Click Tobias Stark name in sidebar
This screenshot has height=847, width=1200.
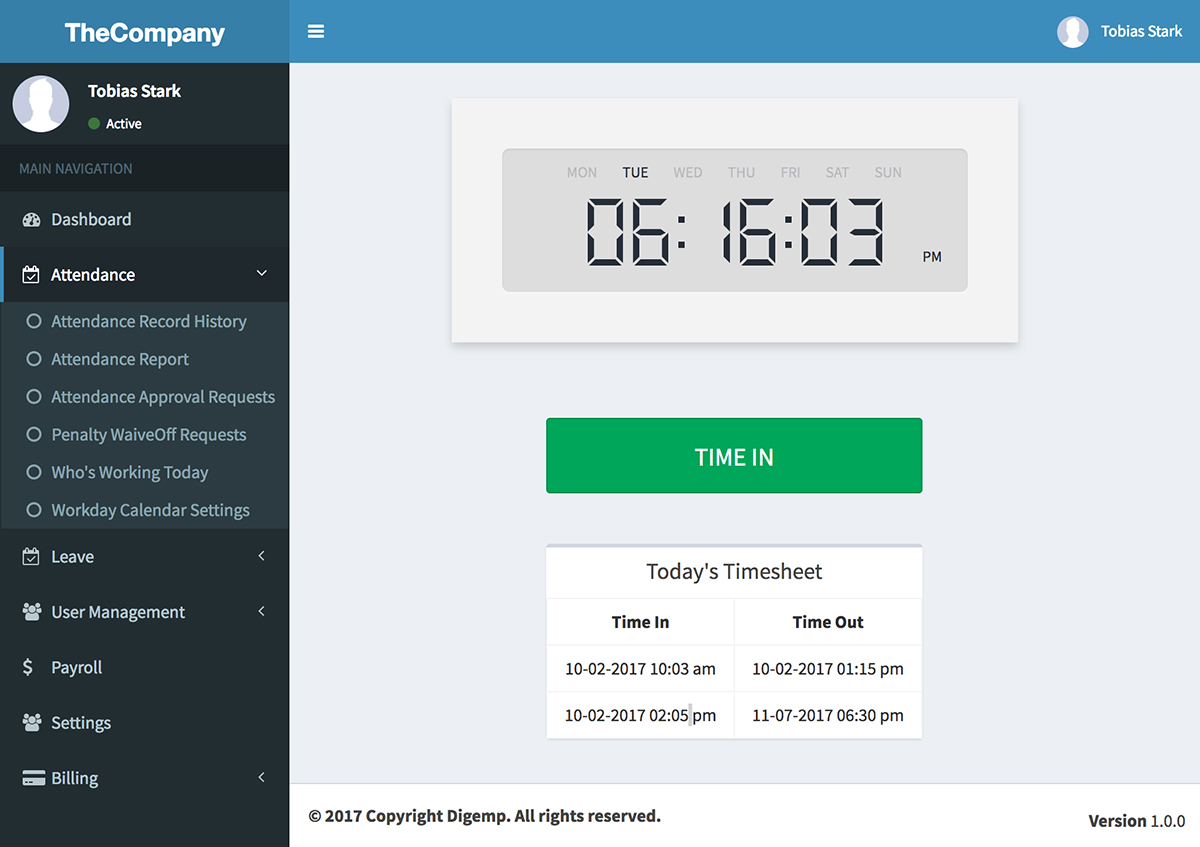(134, 91)
